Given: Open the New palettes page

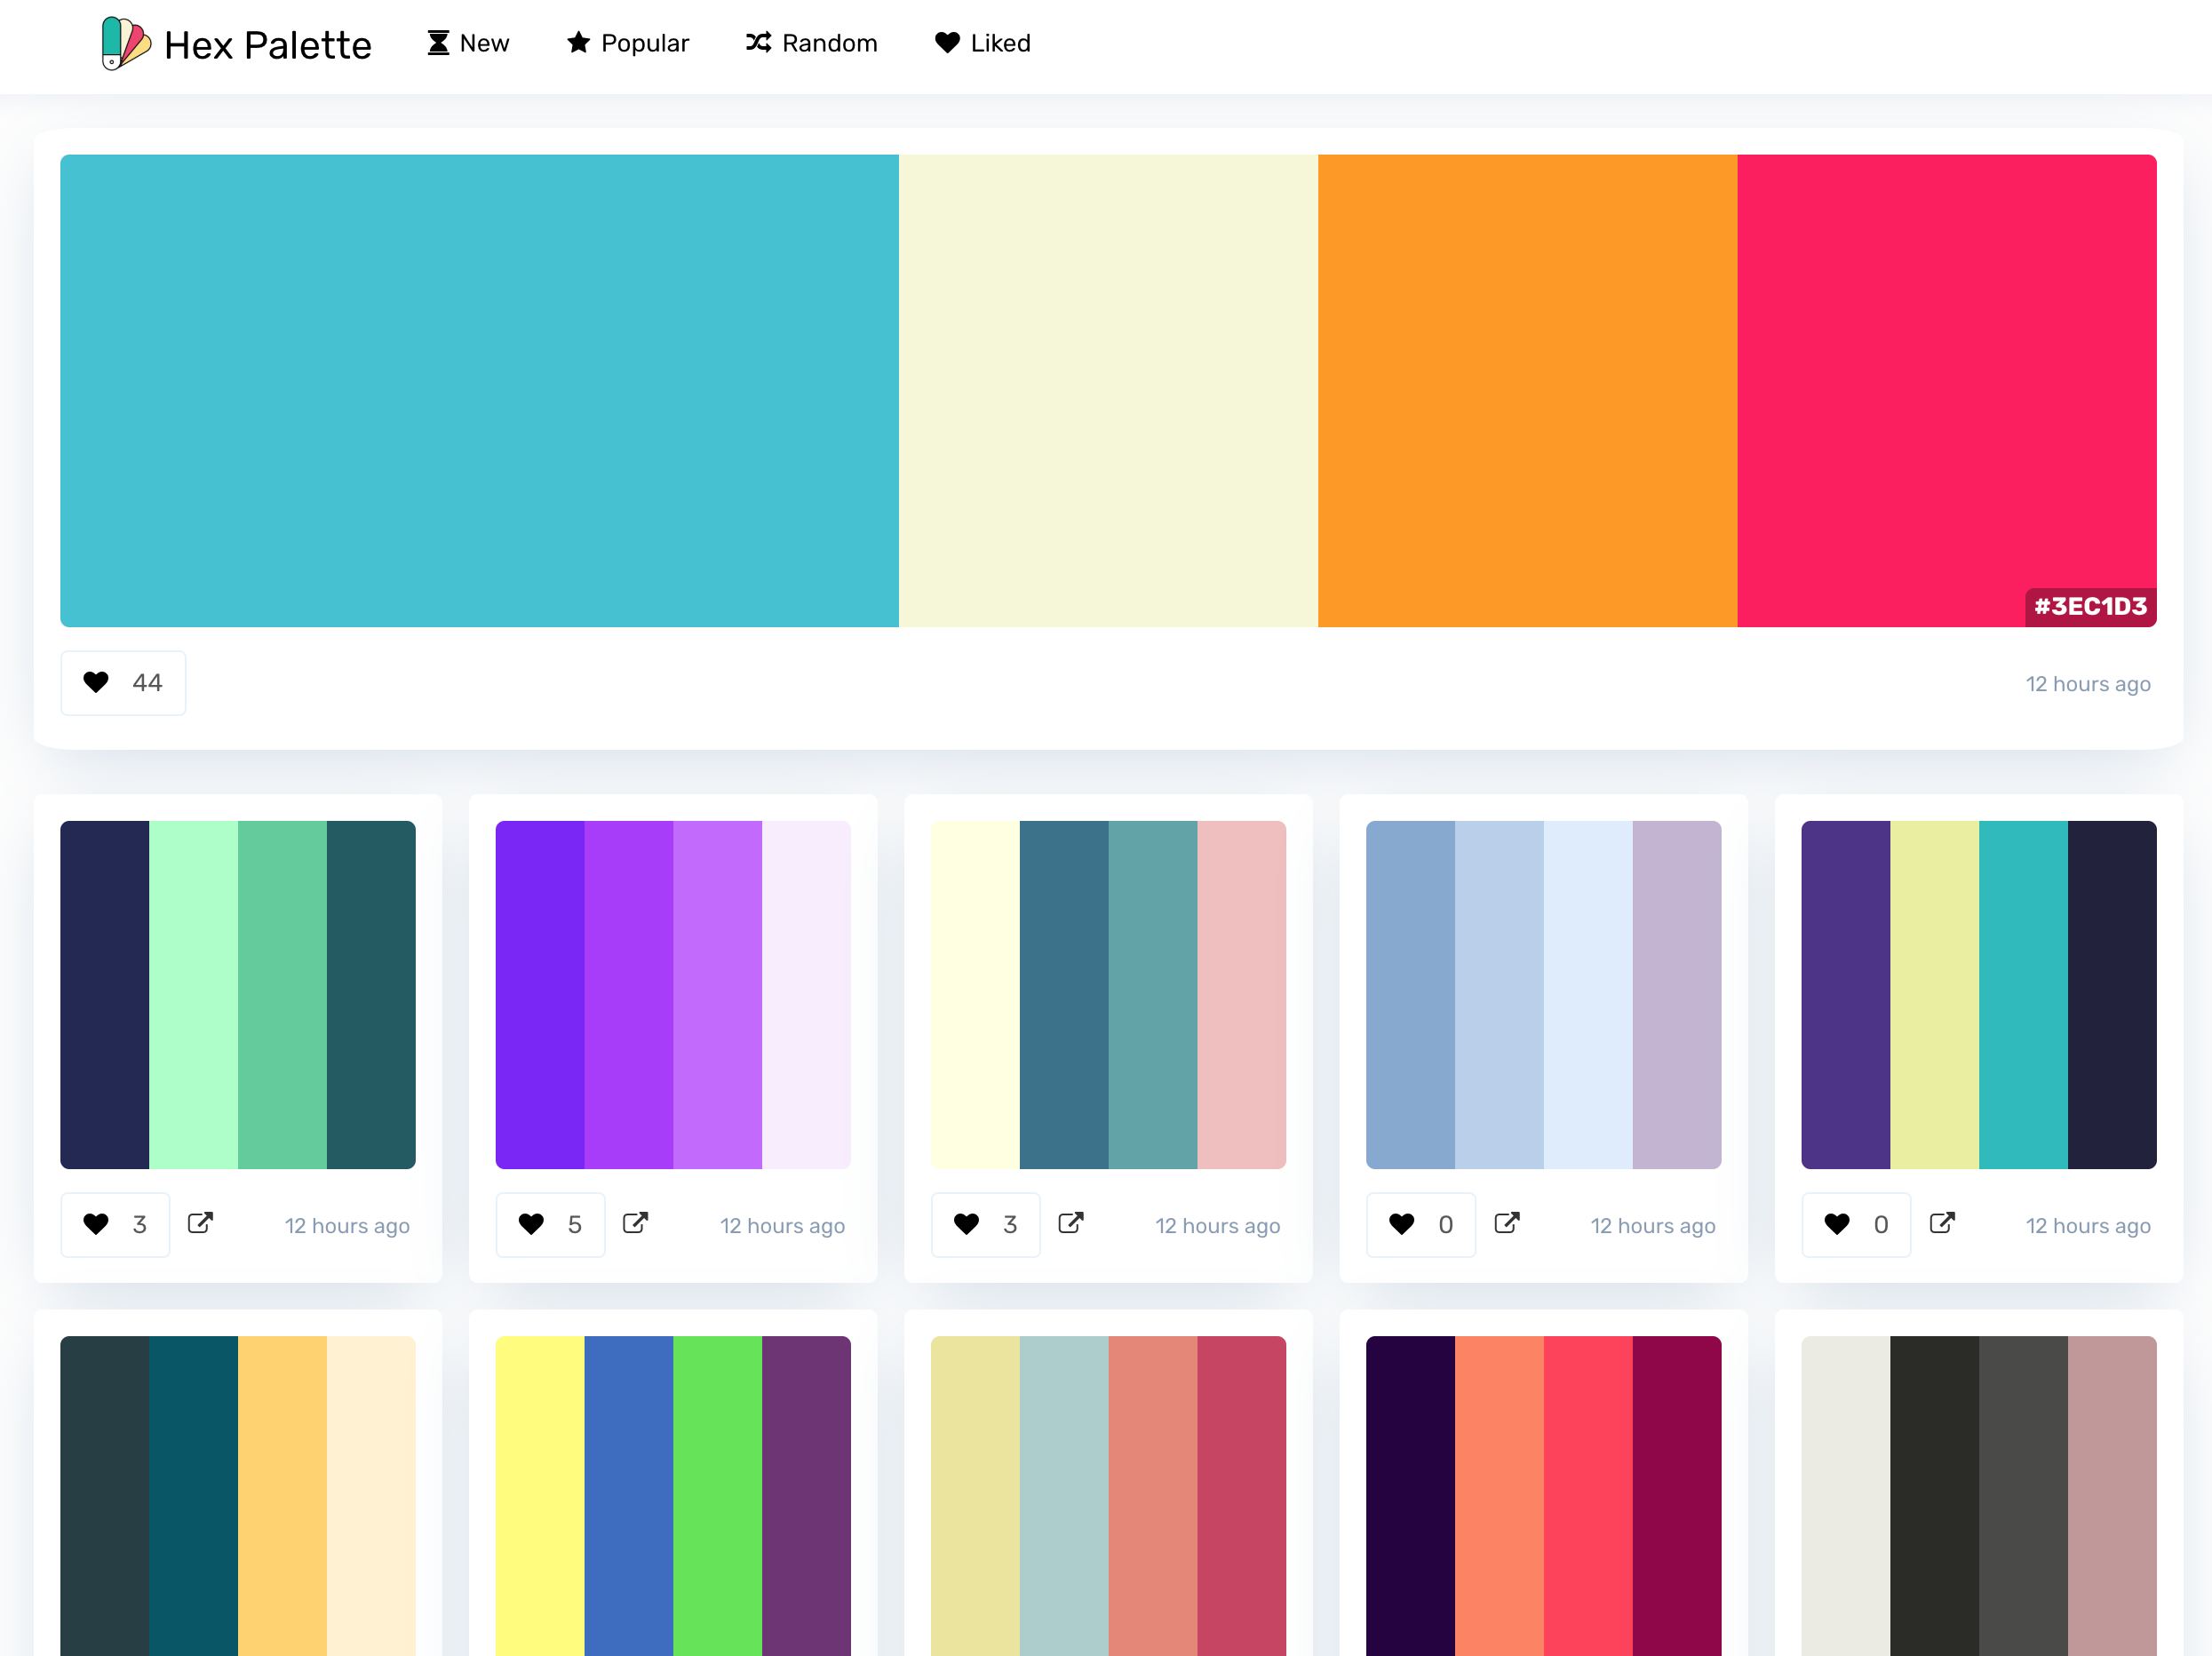Looking at the screenshot, I should (468, 44).
